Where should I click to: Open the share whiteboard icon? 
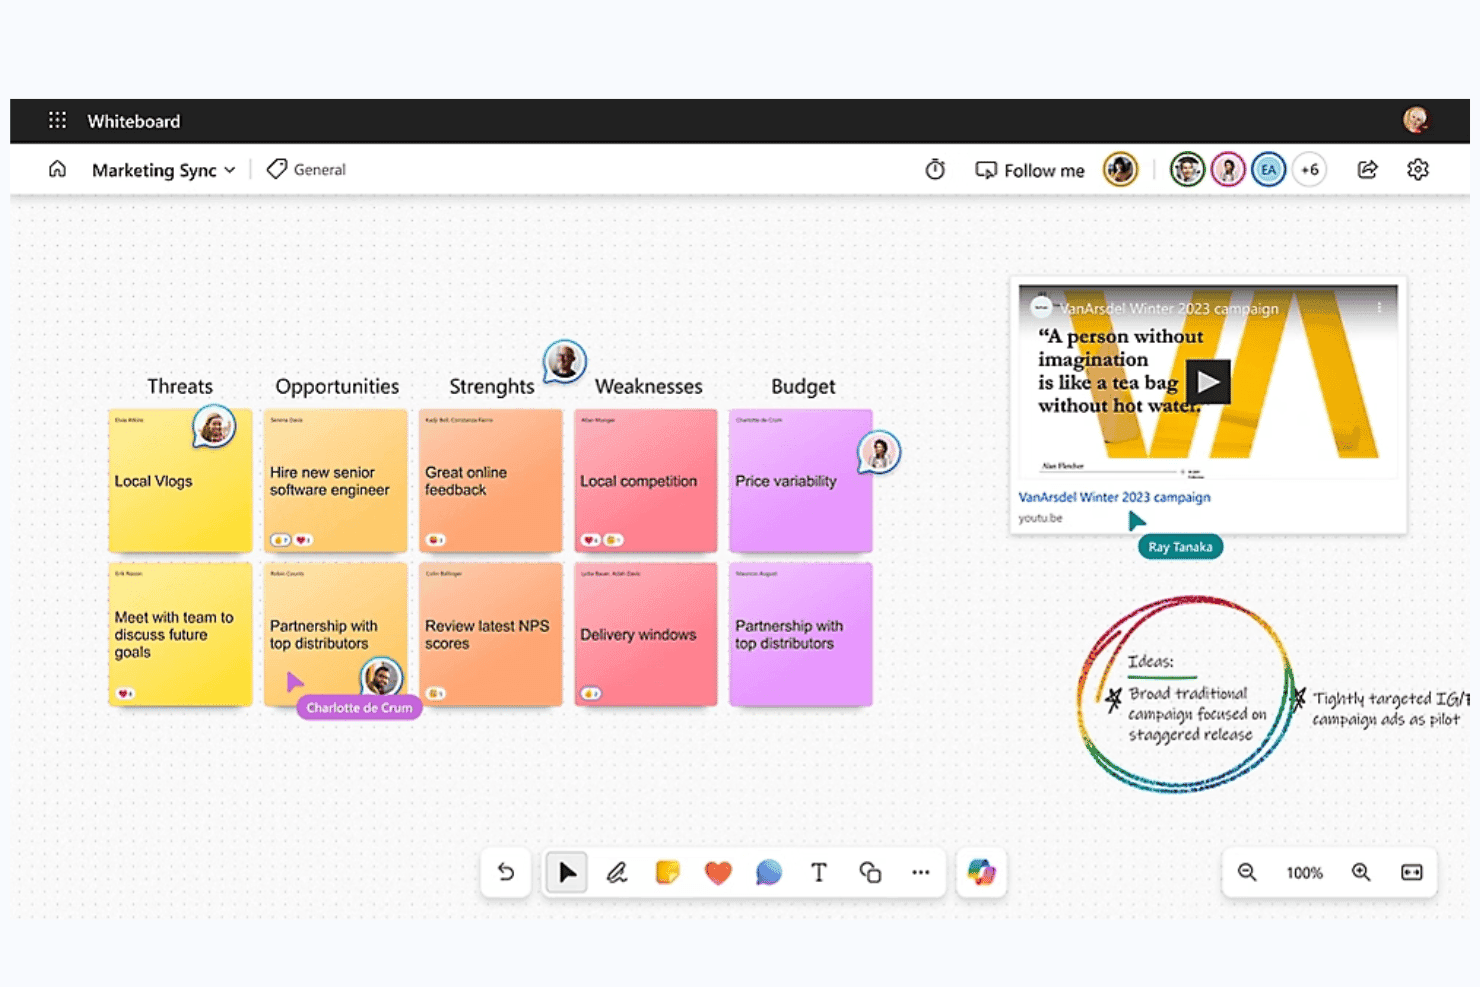(x=1367, y=170)
